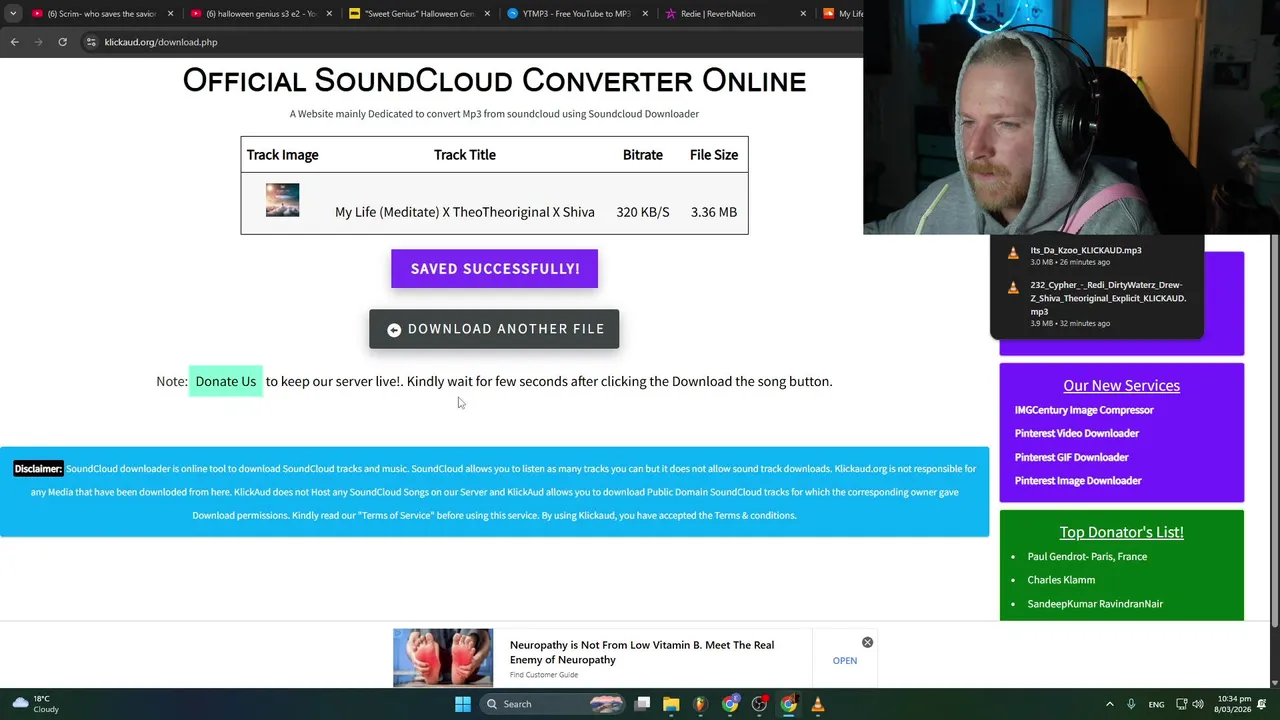1280x720 pixels.
Task: Open Pinterest GIF Downloader link
Action: pyautogui.click(x=1072, y=457)
